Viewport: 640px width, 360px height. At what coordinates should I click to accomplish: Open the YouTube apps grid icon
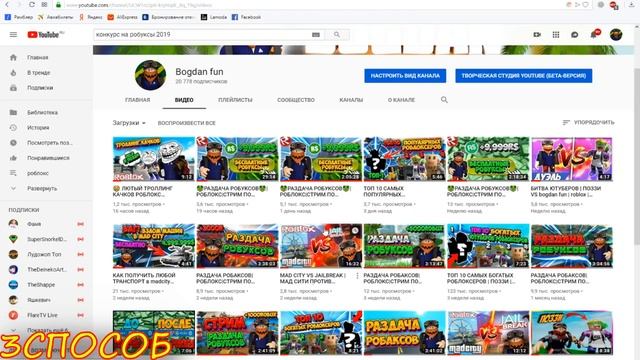tap(556, 35)
